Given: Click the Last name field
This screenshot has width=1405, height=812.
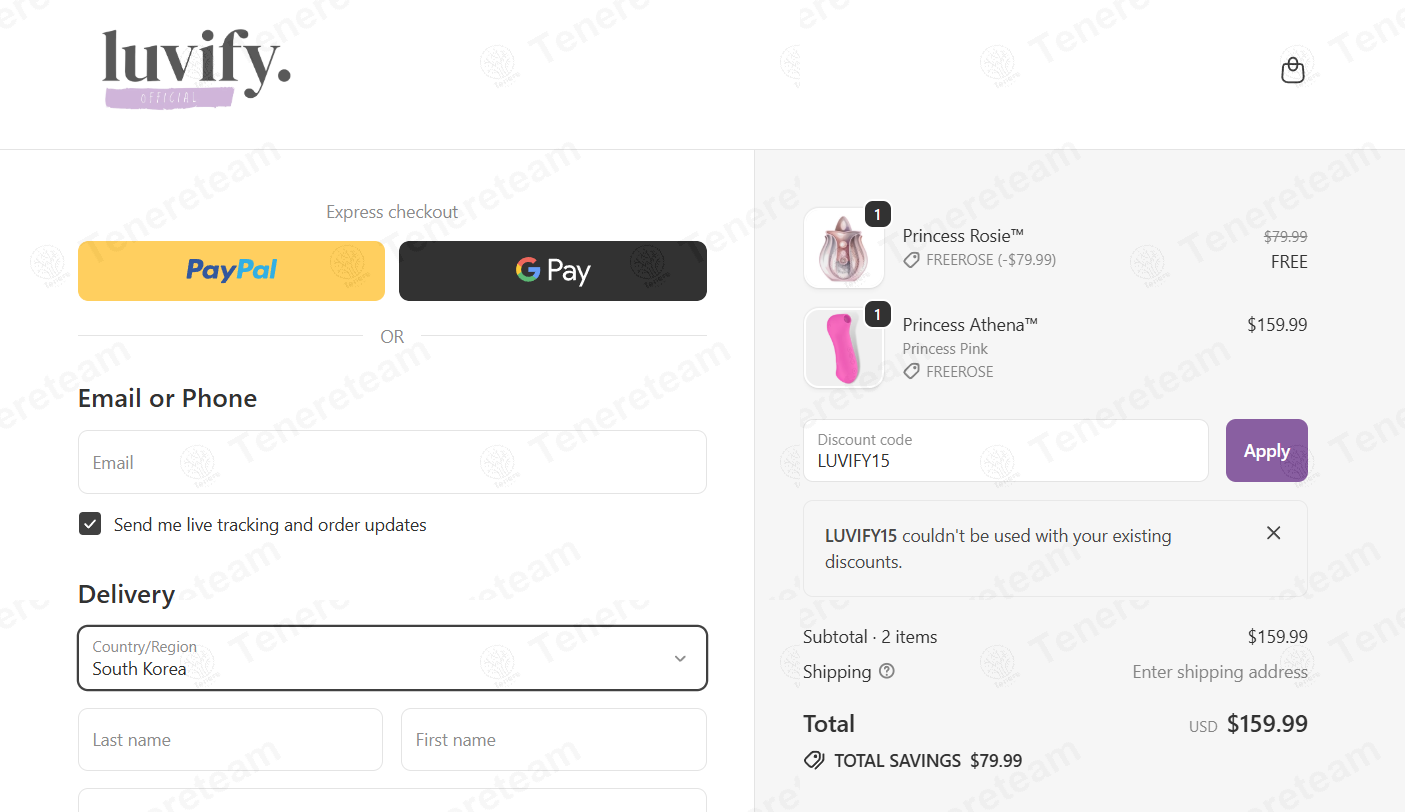Looking at the screenshot, I should click(x=230, y=740).
